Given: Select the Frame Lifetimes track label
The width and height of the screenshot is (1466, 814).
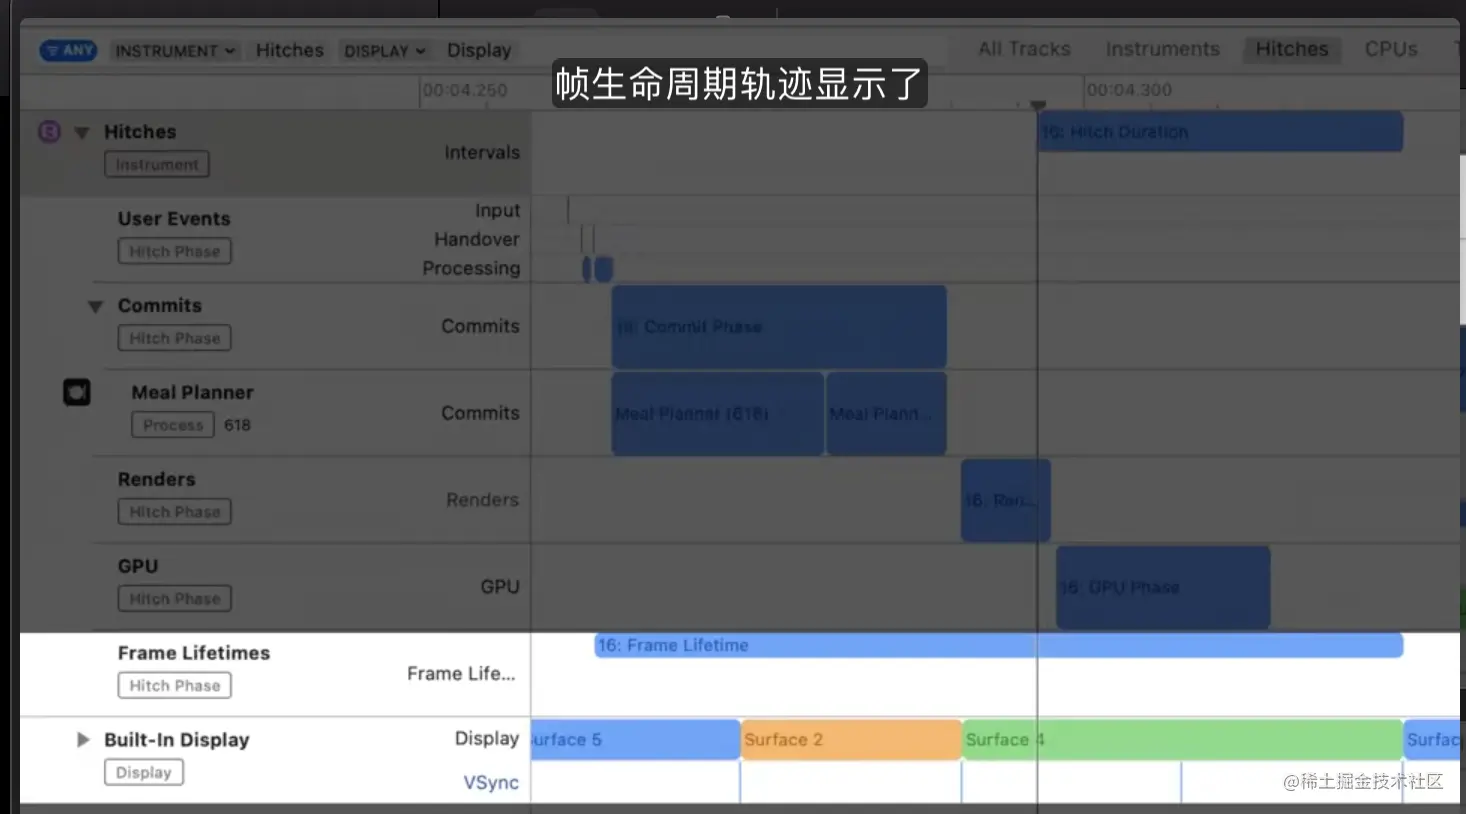Looking at the screenshot, I should click(194, 653).
